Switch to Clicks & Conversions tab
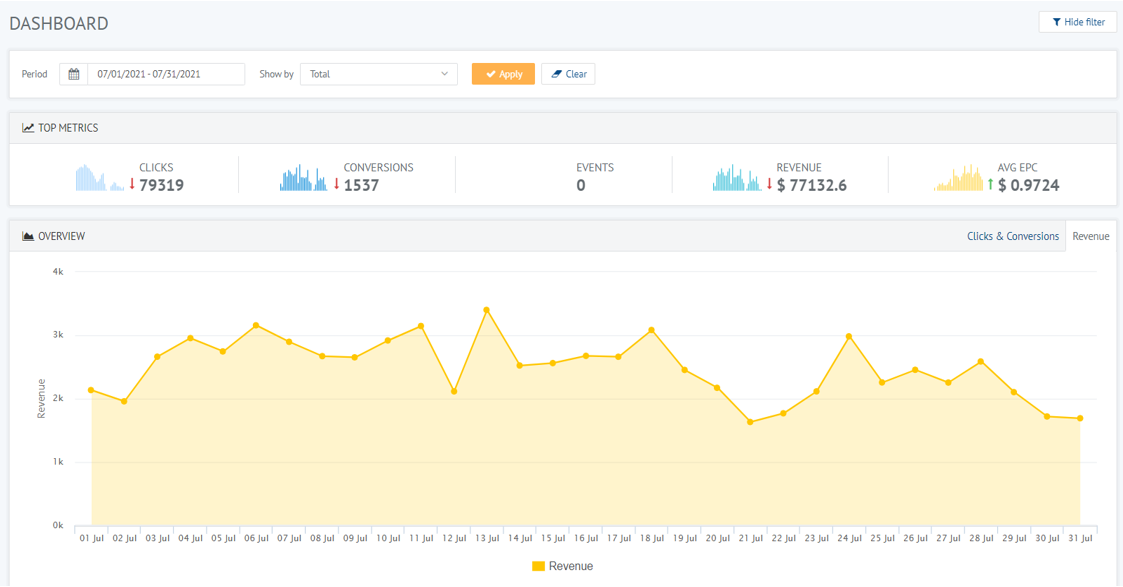 pos(1013,236)
